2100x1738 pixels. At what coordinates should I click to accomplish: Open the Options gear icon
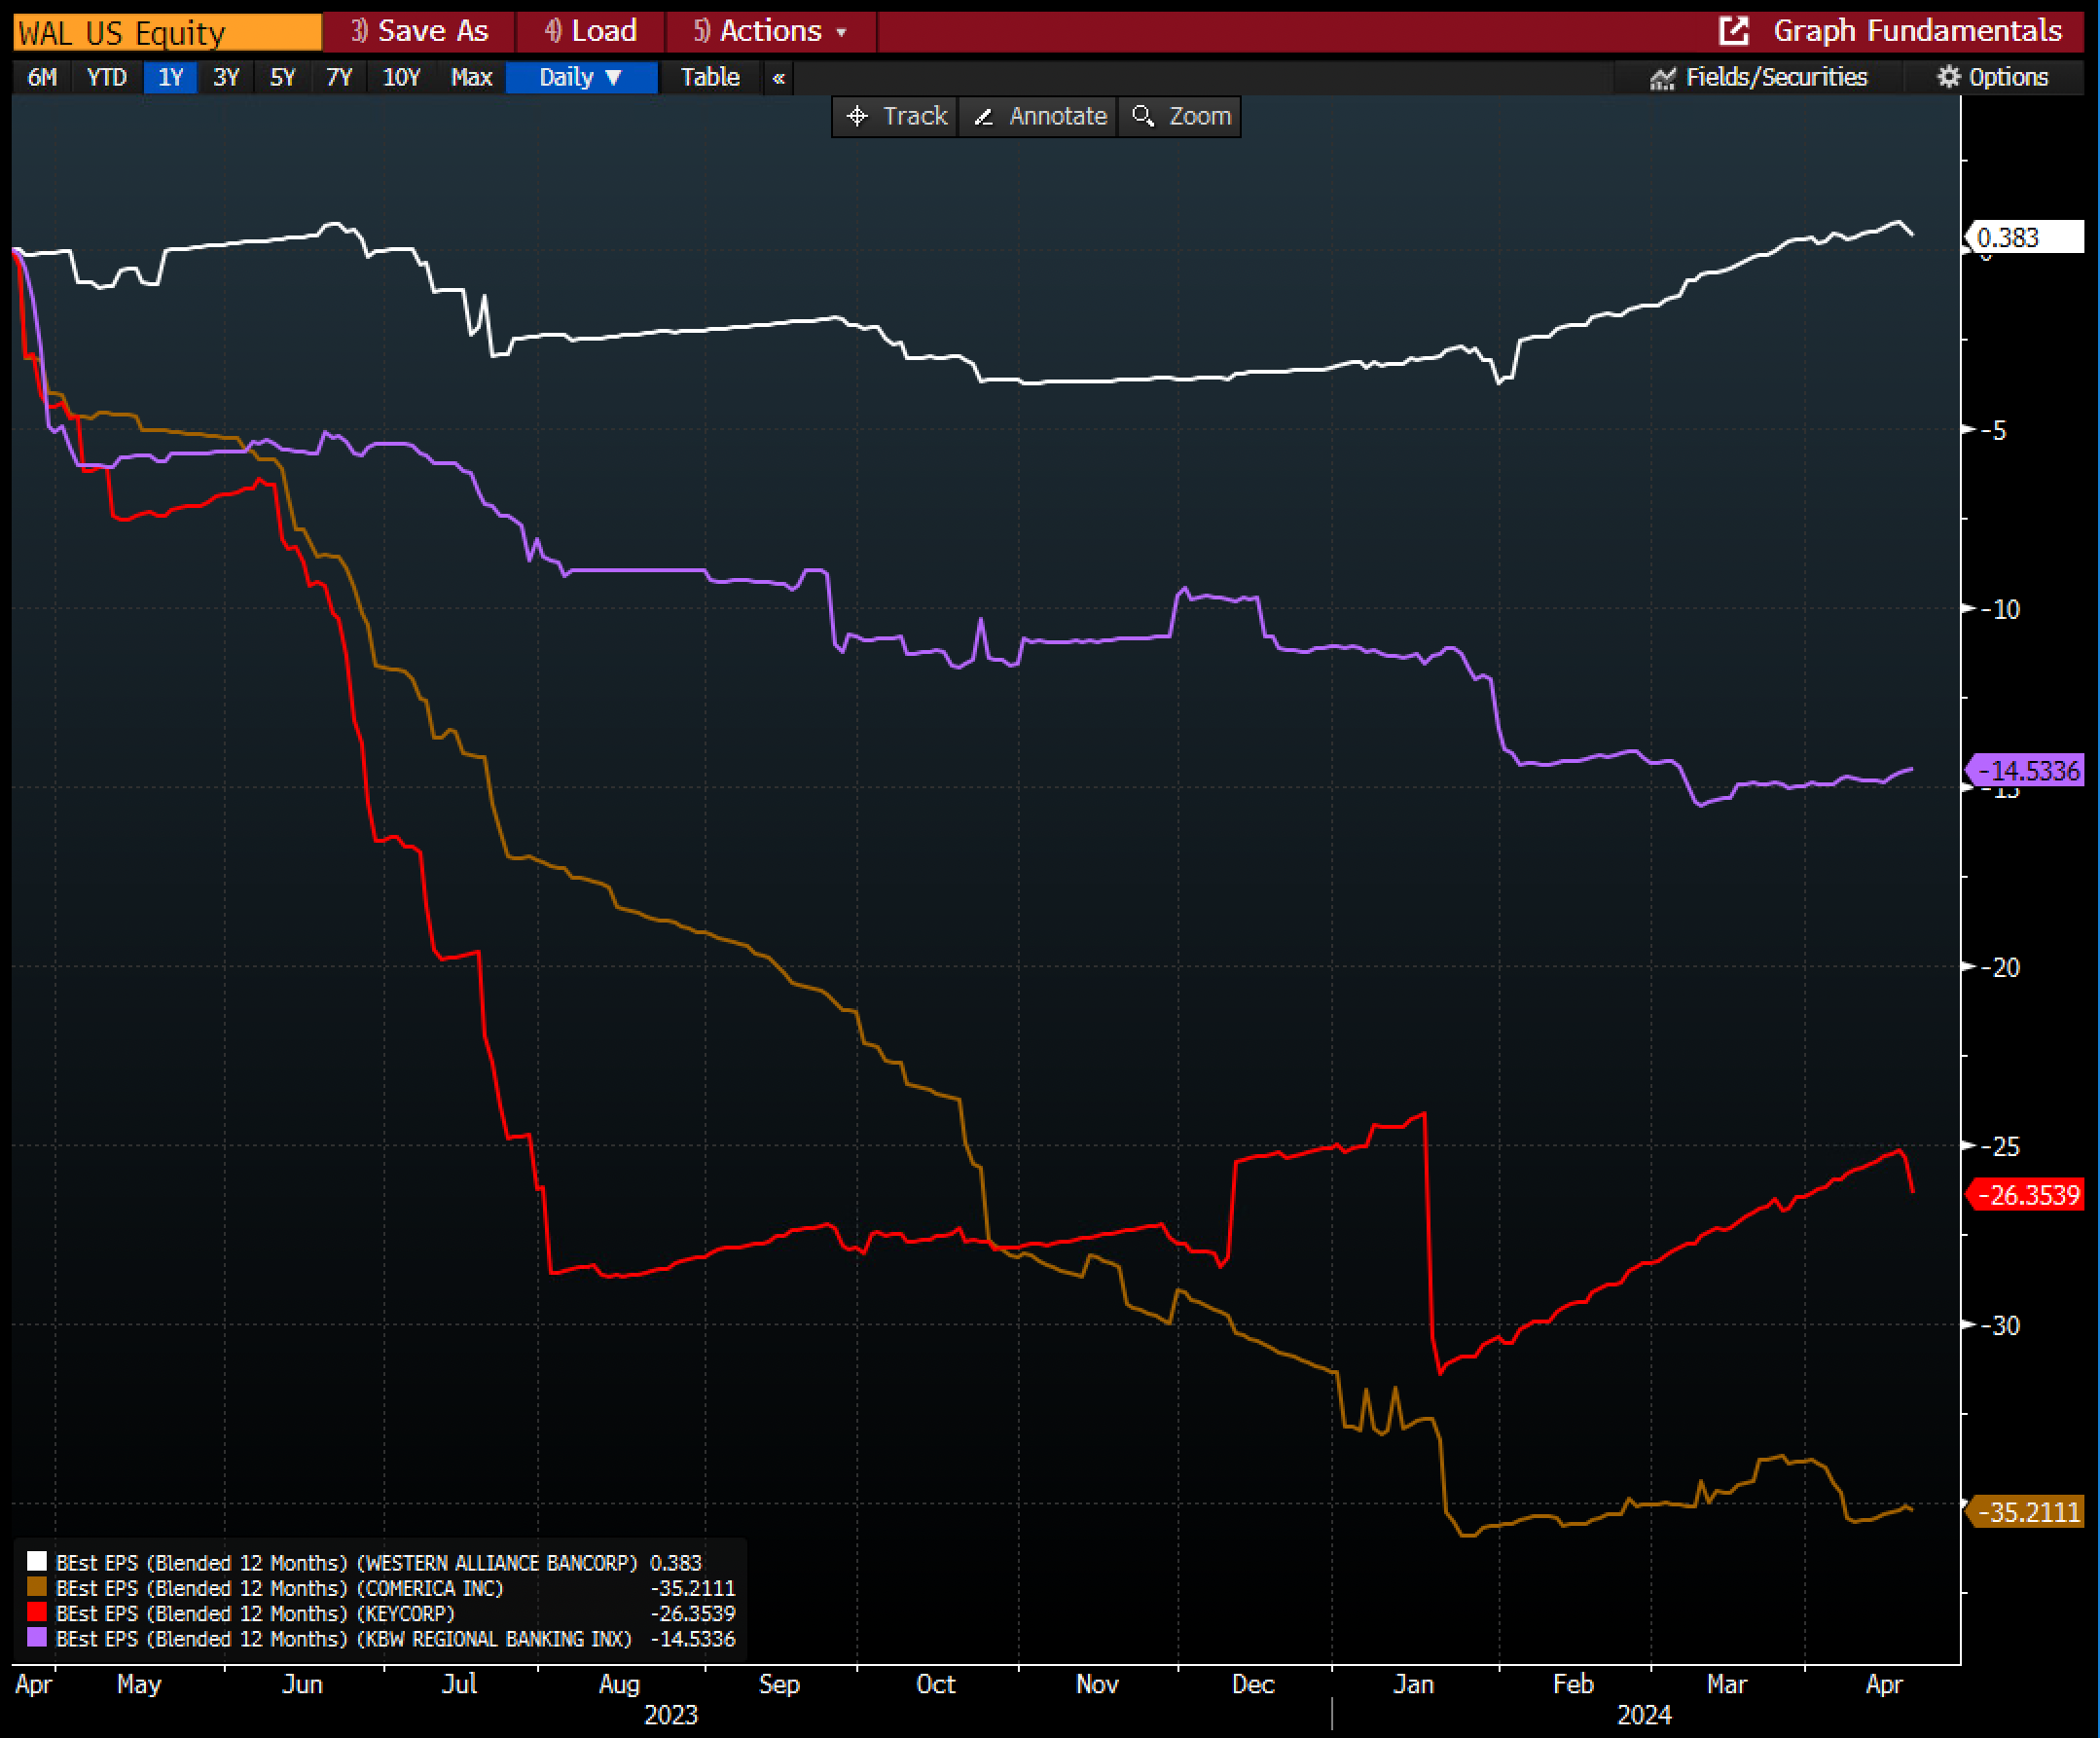[x=1948, y=77]
